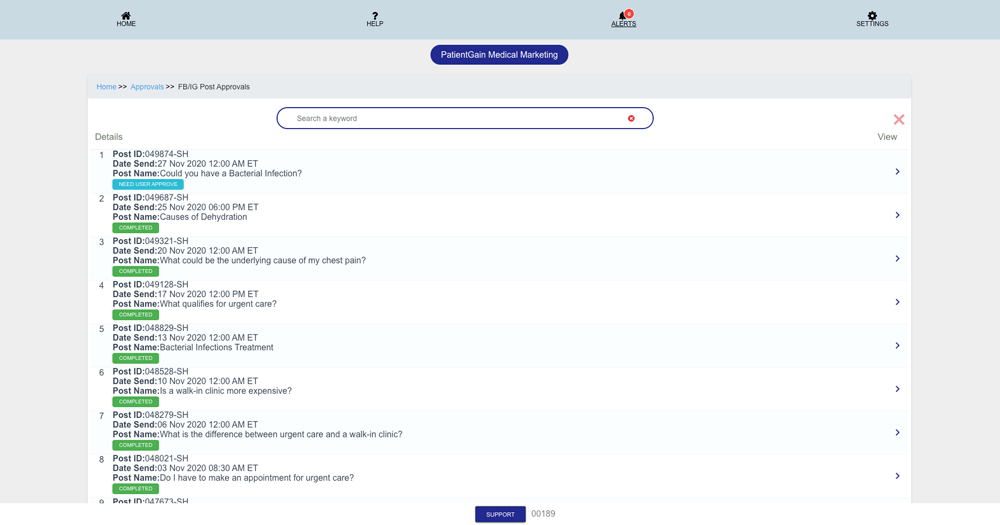Screen dimensions: 1000x525
Task: Click COMPLETED badge under post 048528-SH
Action: click(136, 402)
